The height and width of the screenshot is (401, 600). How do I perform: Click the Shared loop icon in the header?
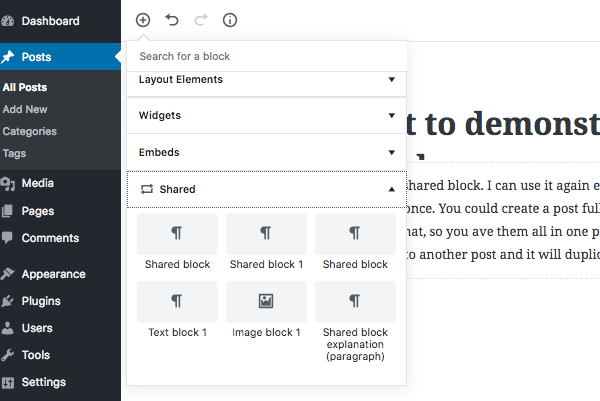point(147,189)
